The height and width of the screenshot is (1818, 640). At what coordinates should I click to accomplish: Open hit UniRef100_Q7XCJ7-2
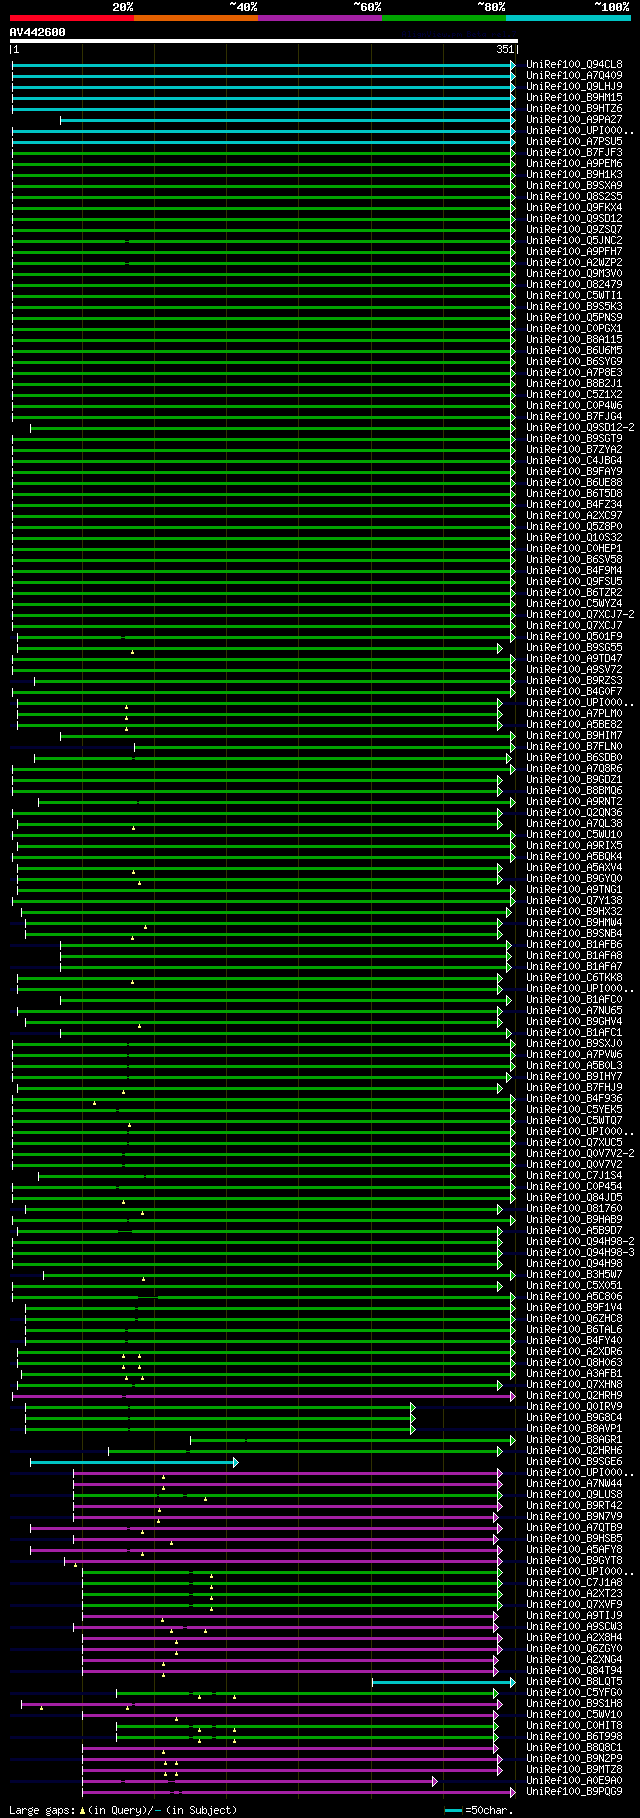tap(580, 615)
